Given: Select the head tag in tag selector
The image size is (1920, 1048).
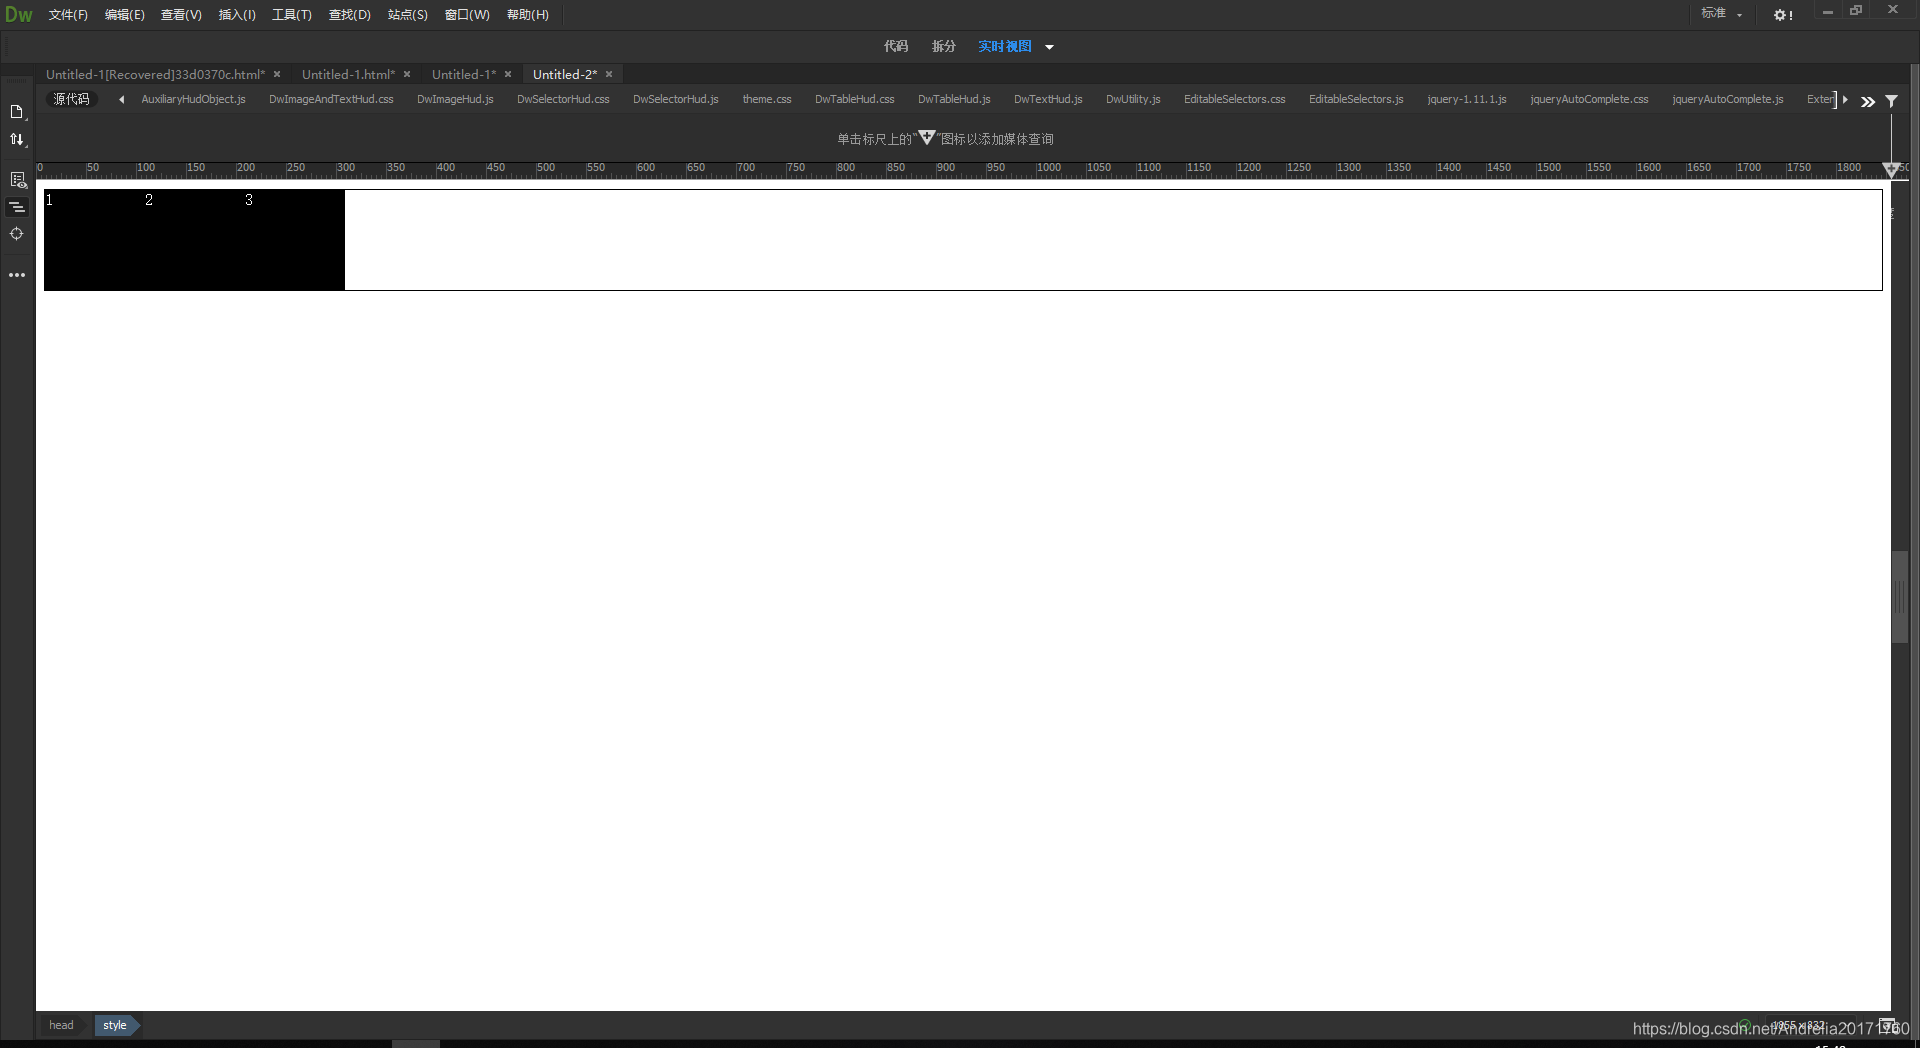Looking at the screenshot, I should point(61,1025).
